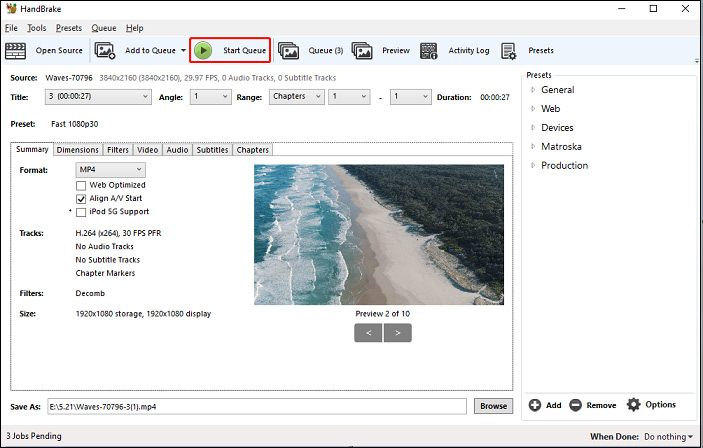Click the HandBrake app icon in title bar
Image resolution: width=703 pixels, height=448 pixels.
(11, 9)
